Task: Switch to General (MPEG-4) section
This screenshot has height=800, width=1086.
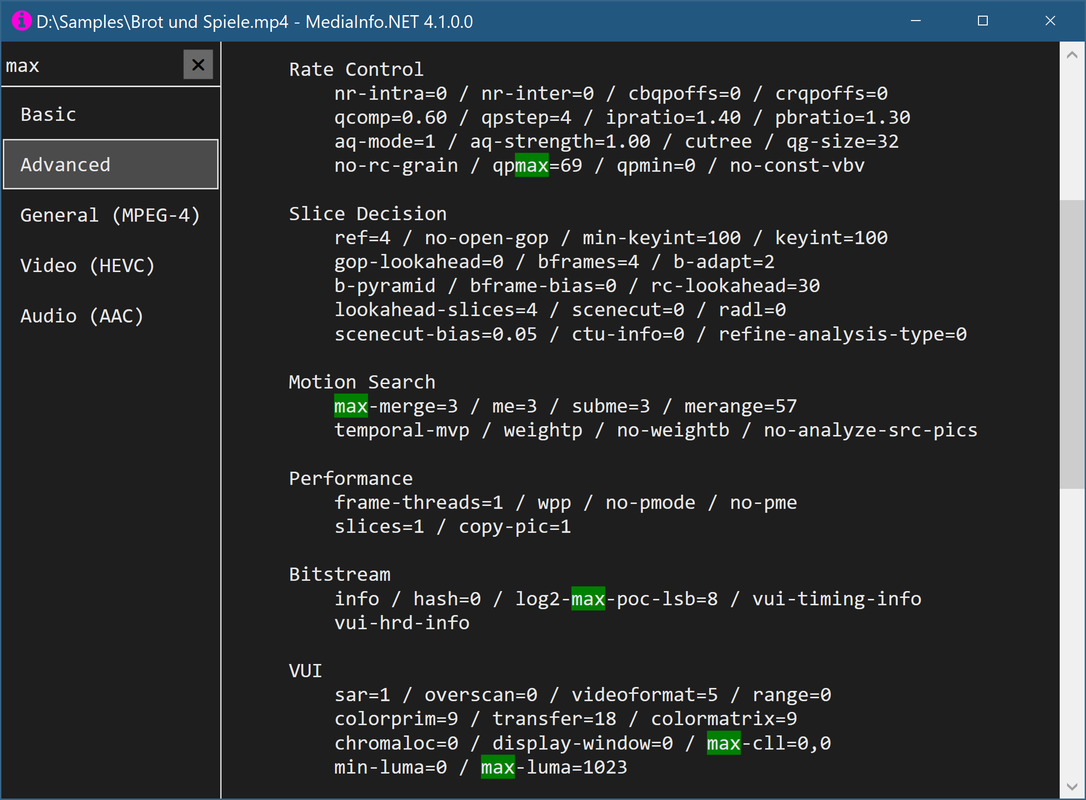Action: click(111, 215)
